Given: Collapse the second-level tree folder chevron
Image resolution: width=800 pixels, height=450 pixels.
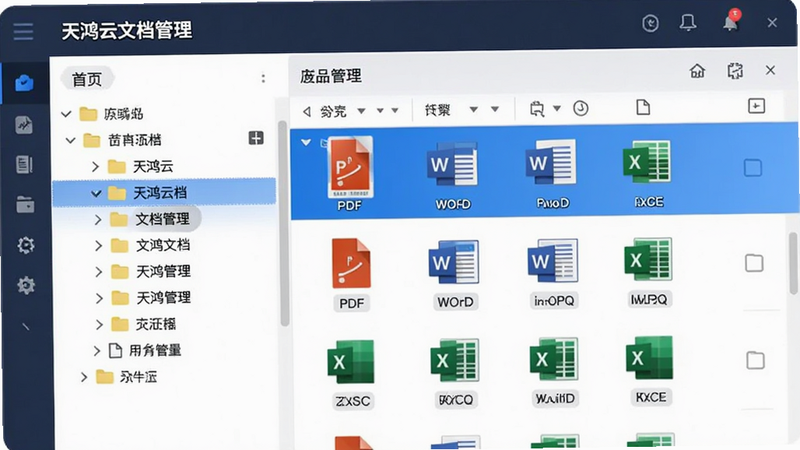Looking at the screenshot, I should coord(71,140).
